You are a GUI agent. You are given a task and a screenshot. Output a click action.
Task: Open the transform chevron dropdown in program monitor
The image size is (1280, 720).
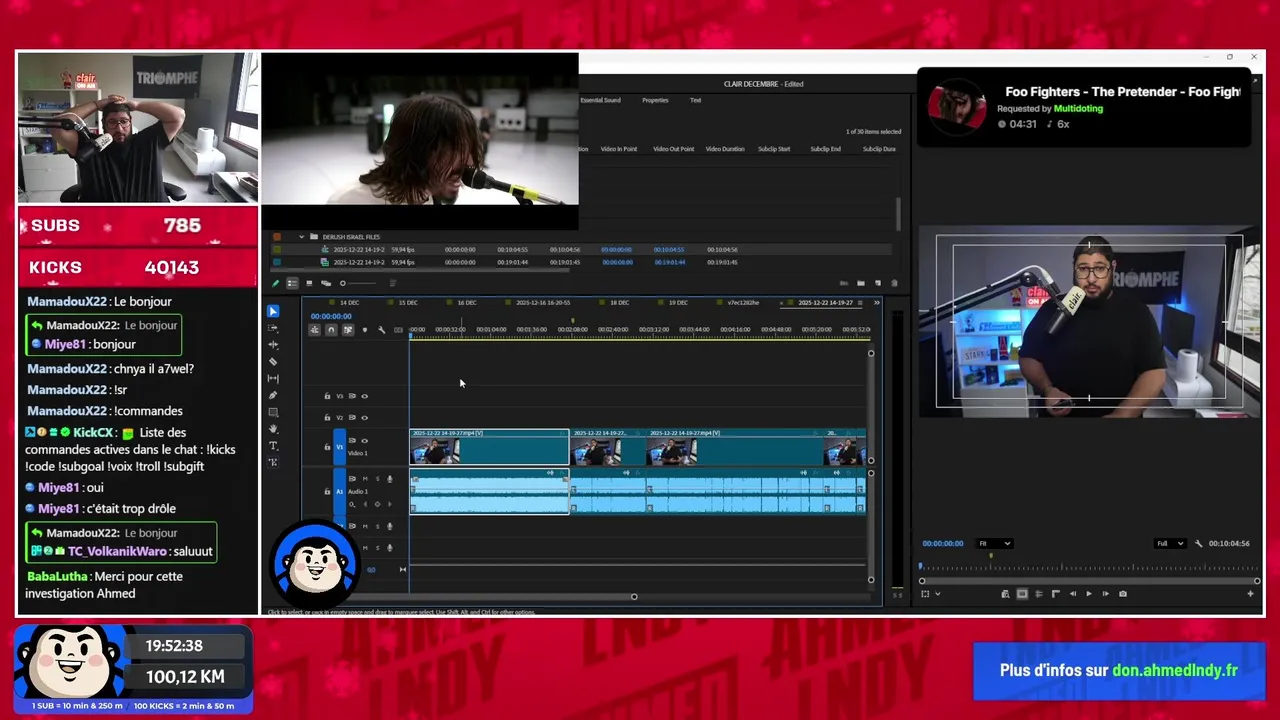938,594
